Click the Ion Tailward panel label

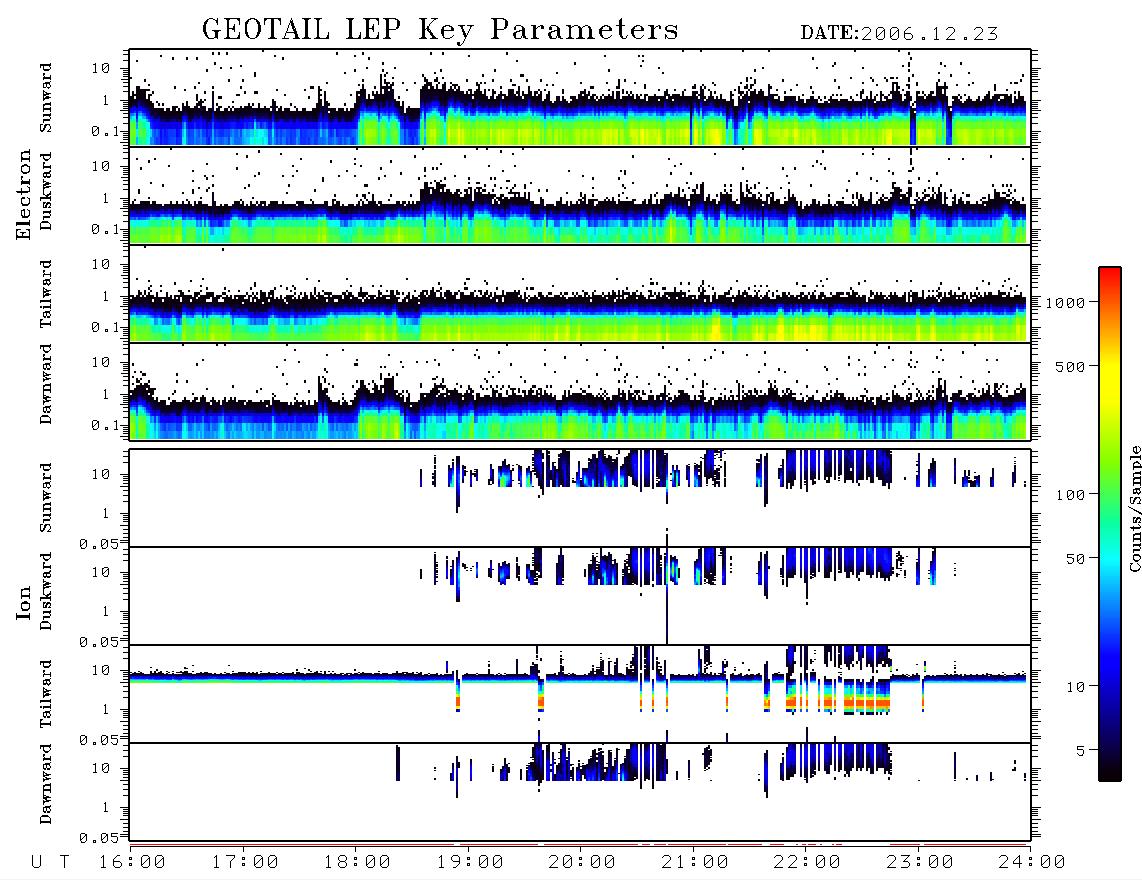46,694
